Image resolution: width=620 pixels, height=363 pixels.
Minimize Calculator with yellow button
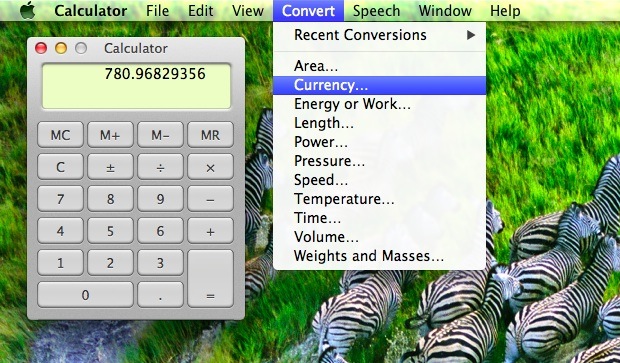tap(61, 48)
